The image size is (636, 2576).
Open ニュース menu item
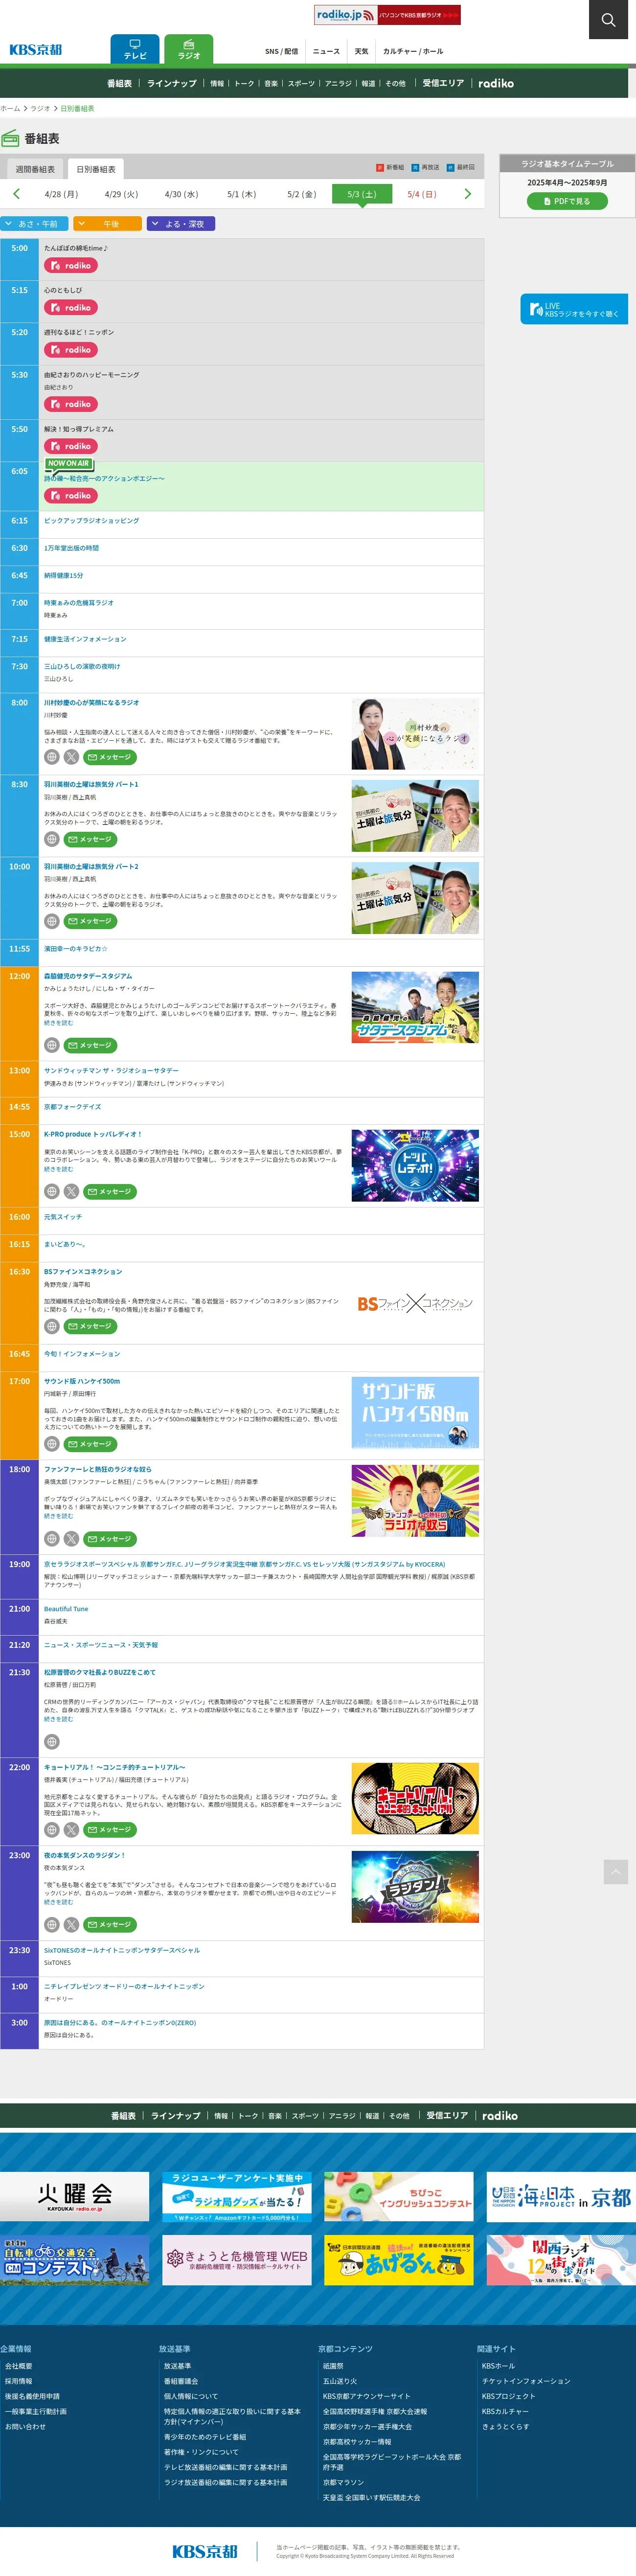tap(326, 51)
